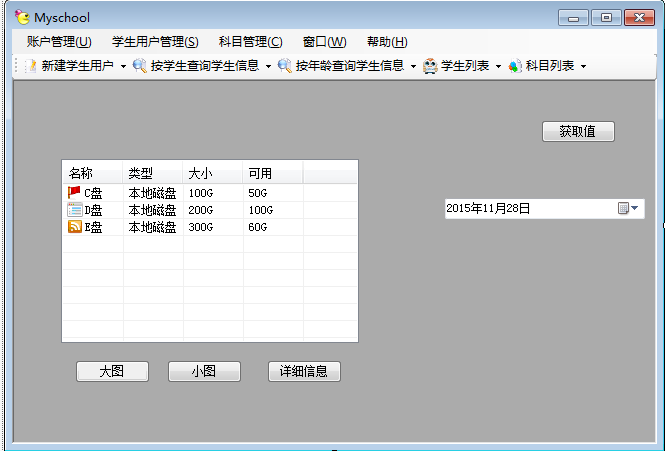Click the 新建学生用户 toolbar label

click(77, 66)
